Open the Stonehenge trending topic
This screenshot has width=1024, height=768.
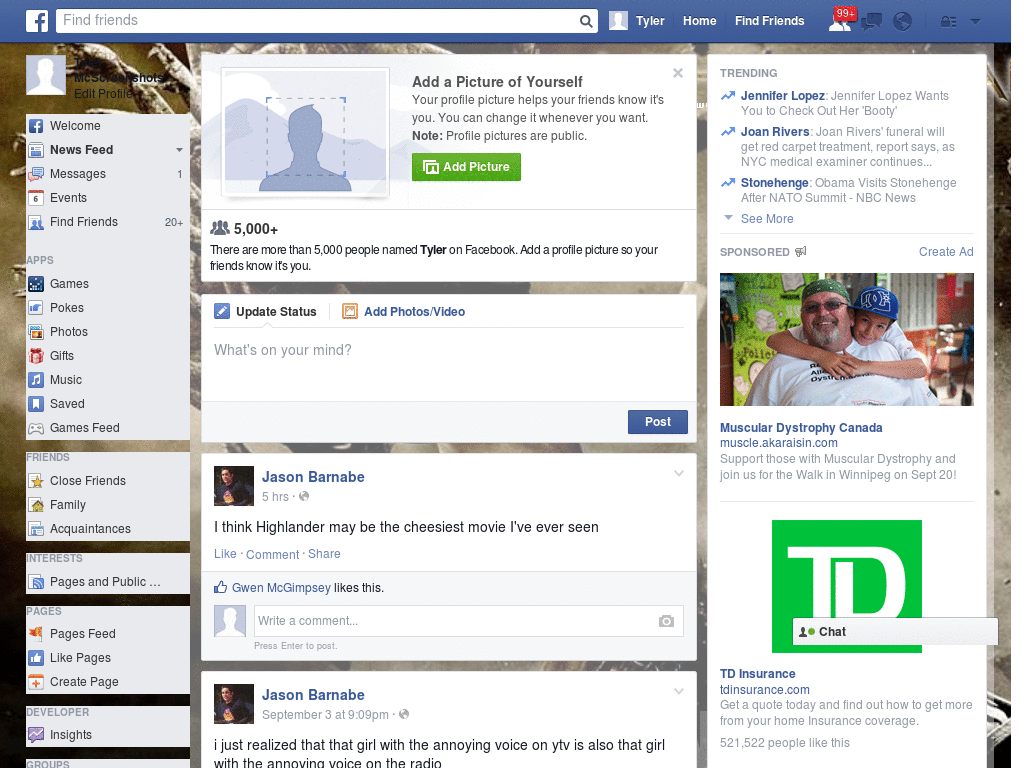pyautogui.click(x=775, y=183)
